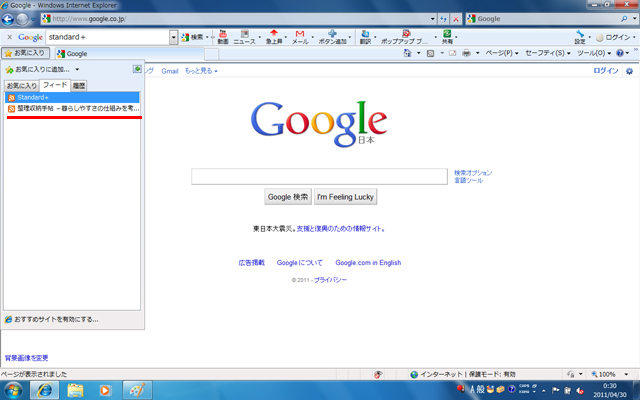Click the ポップアップ blocker toolbar icon
Screen dimensions: 640x400
click(405, 37)
